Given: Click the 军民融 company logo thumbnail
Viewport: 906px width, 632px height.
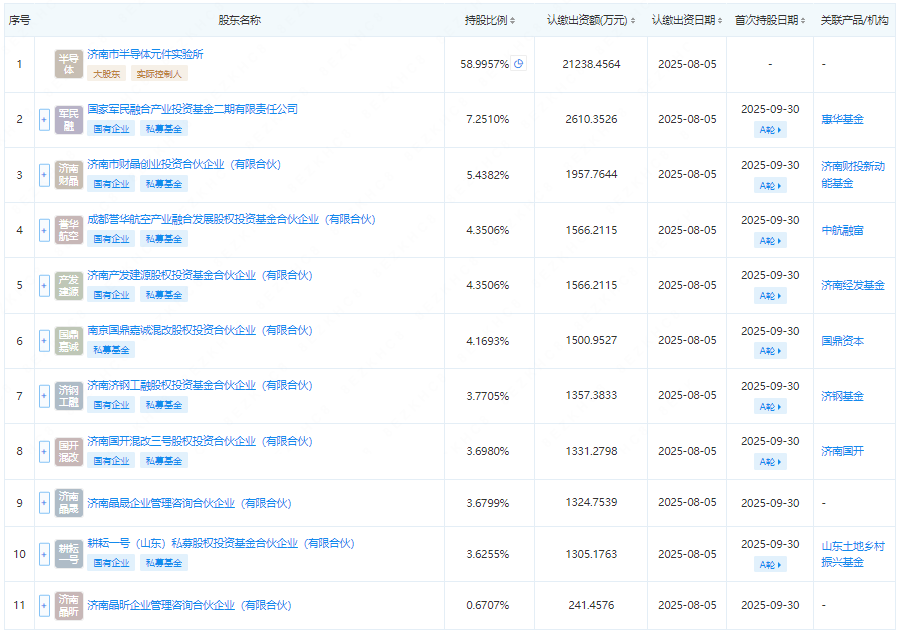Looking at the screenshot, I should point(69,119).
